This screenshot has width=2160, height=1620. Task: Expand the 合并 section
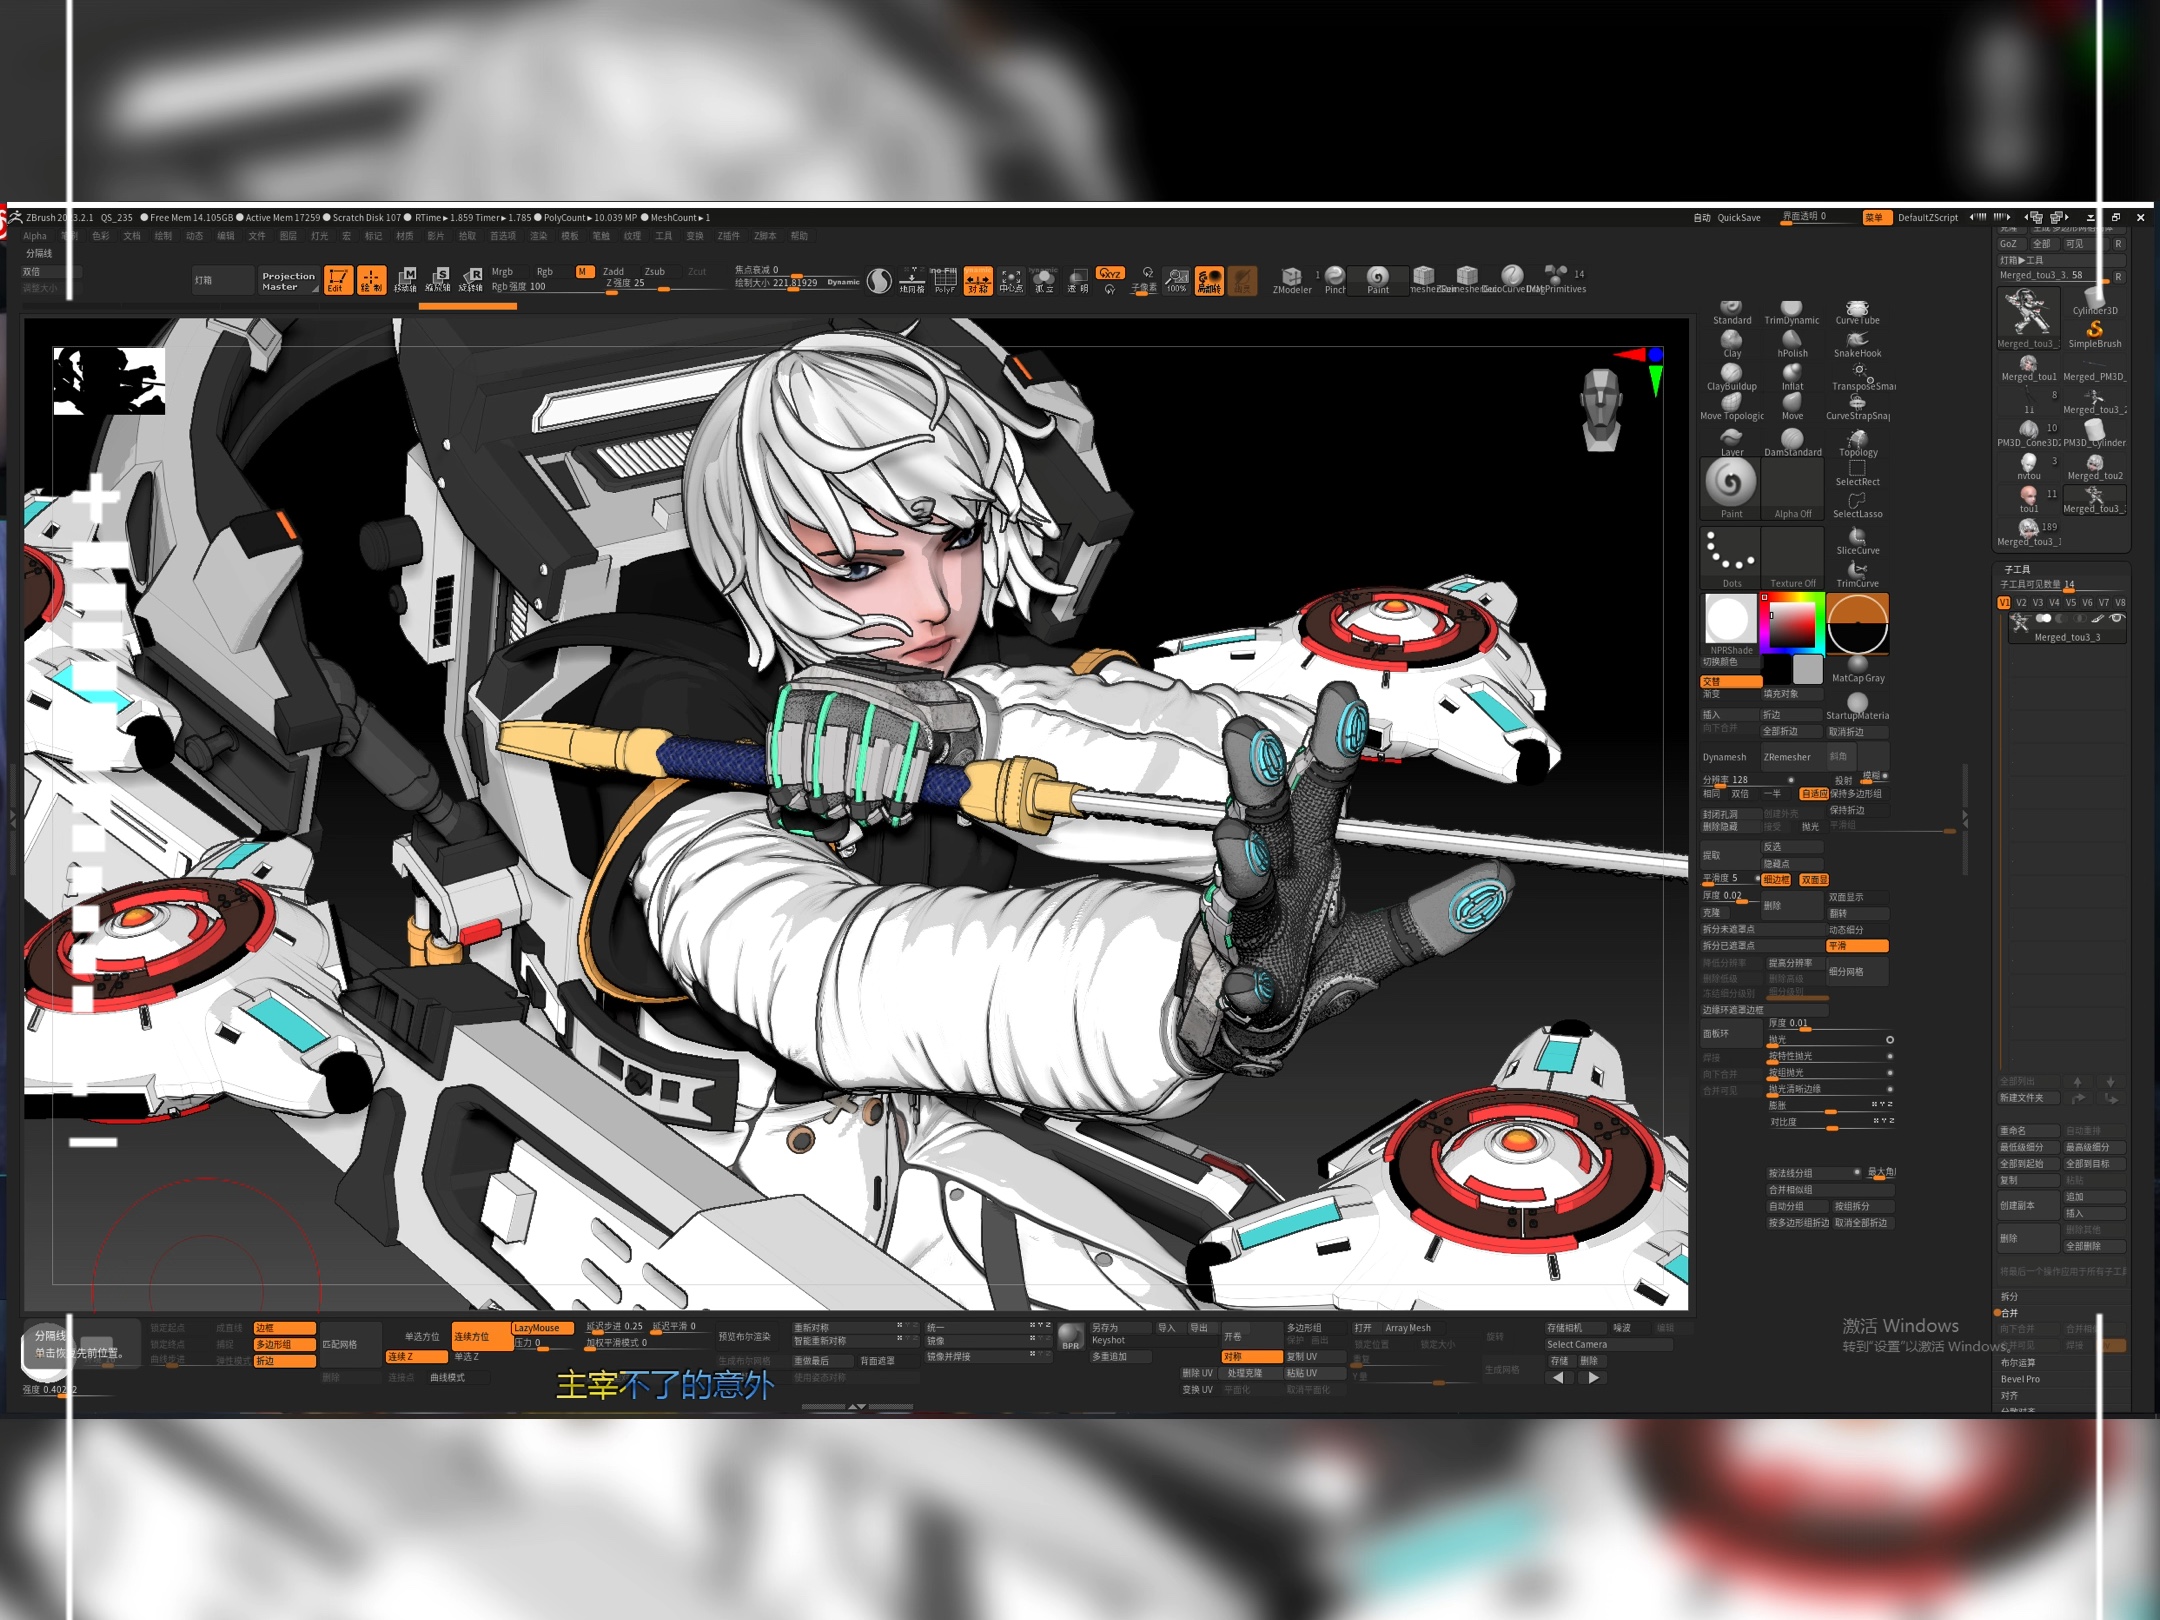click(x=2009, y=1313)
